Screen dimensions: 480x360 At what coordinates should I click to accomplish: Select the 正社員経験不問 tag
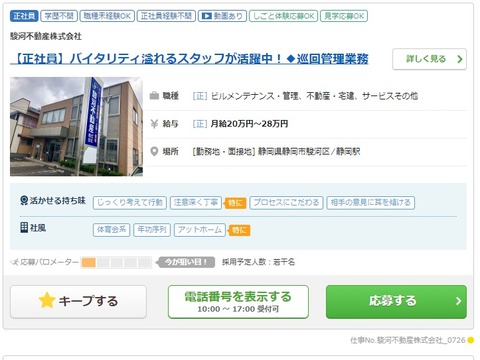[x=166, y=16]
